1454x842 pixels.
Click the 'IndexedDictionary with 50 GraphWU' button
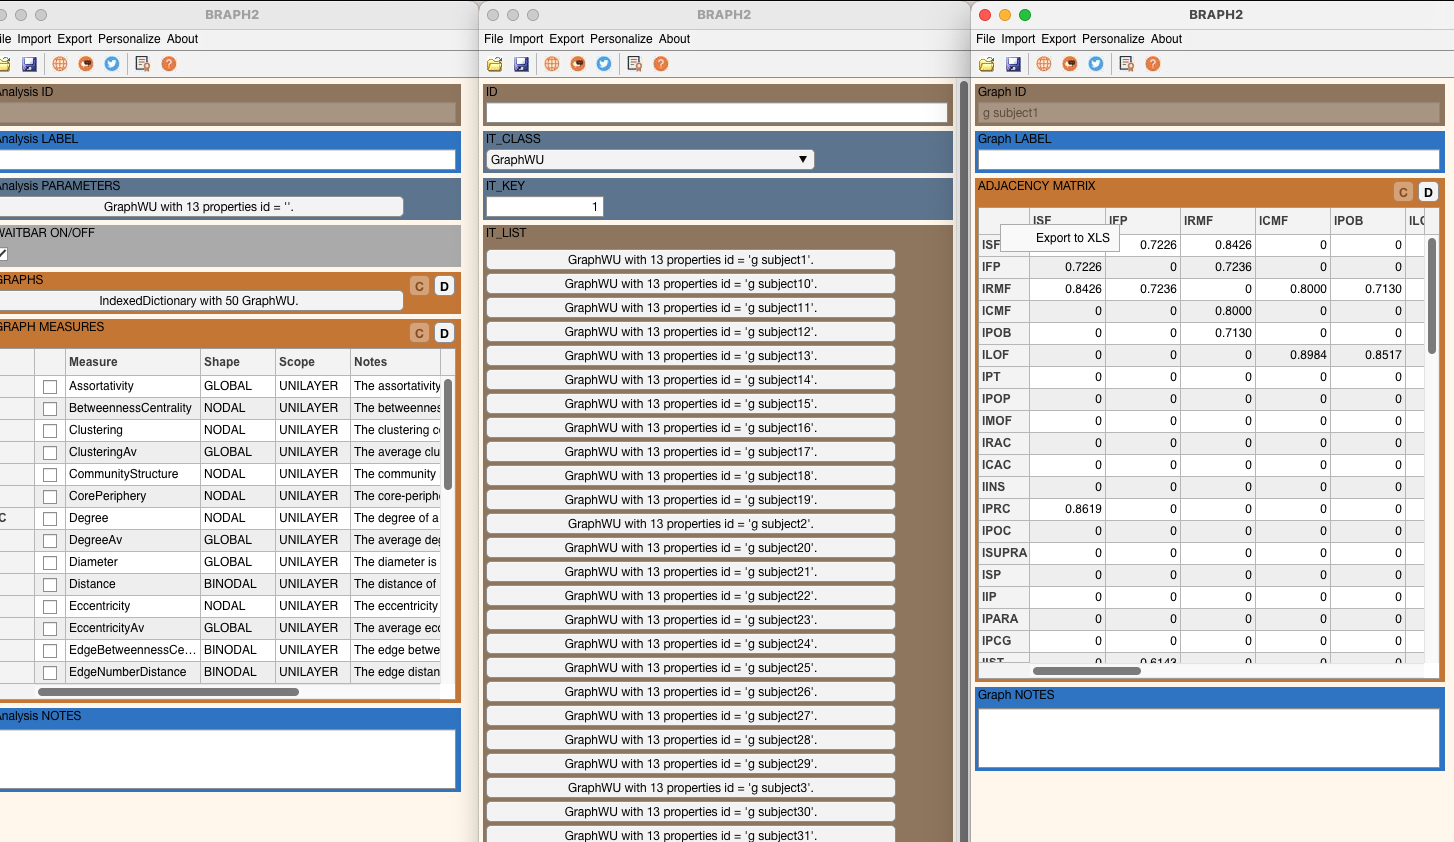point(199,301)
